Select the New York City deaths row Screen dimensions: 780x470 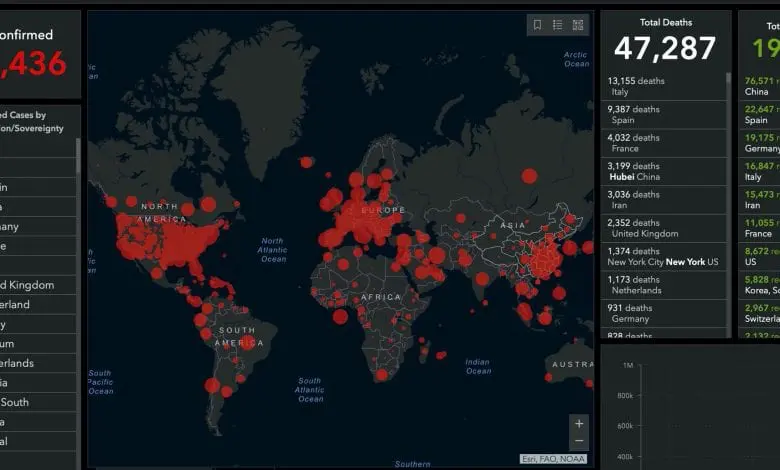coord(665,256)
